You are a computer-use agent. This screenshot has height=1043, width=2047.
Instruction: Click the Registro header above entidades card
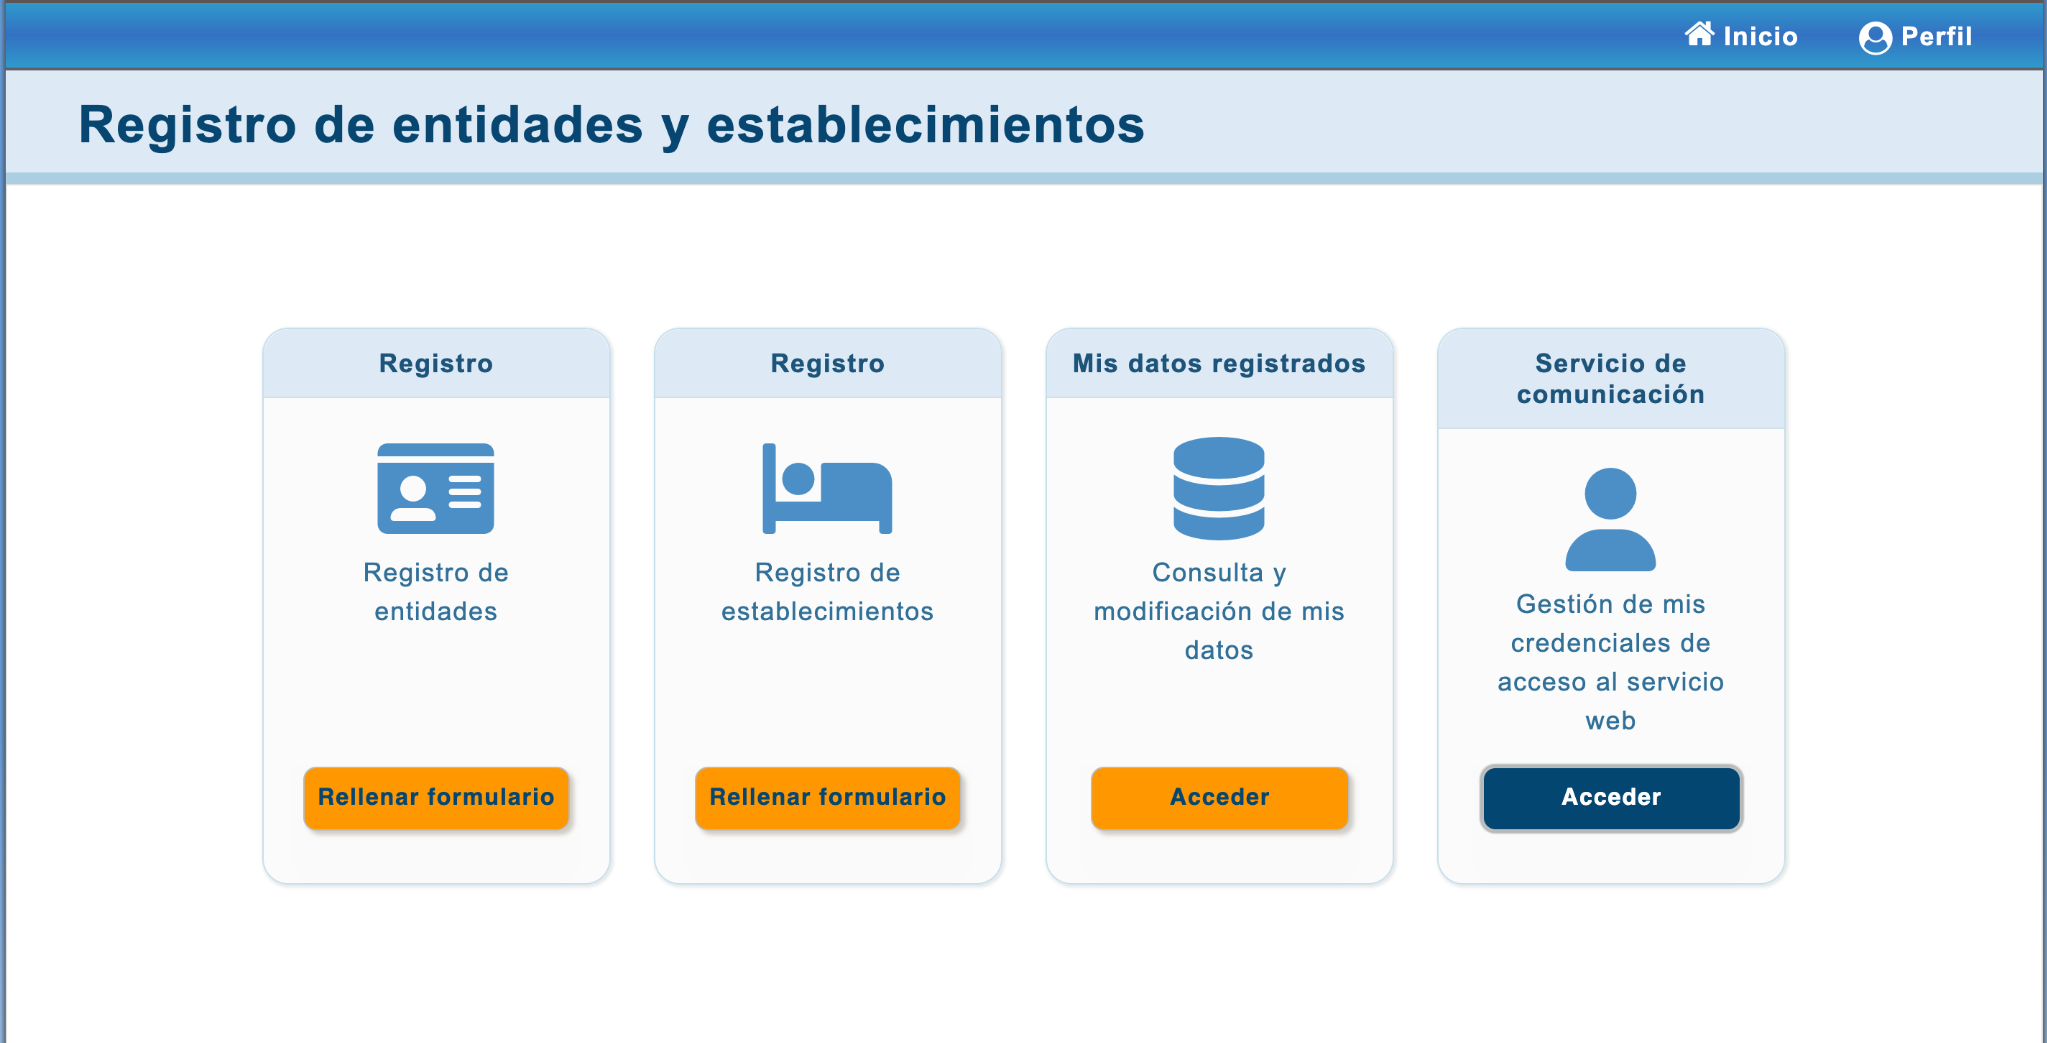point(436,363)
